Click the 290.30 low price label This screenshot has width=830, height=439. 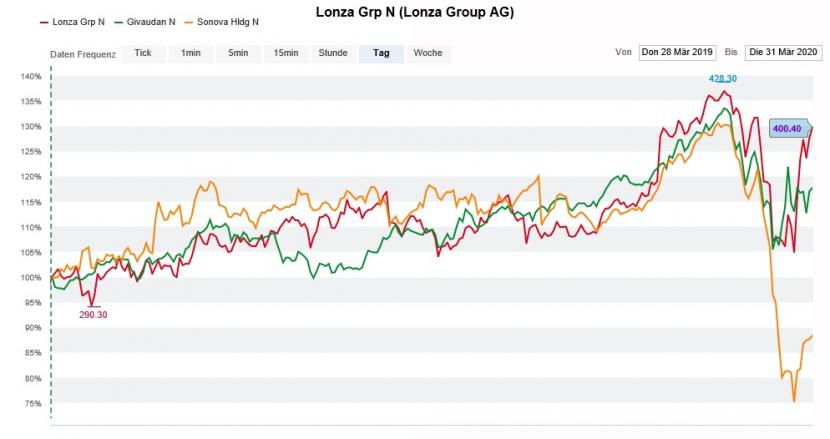[x=93, y=315]
